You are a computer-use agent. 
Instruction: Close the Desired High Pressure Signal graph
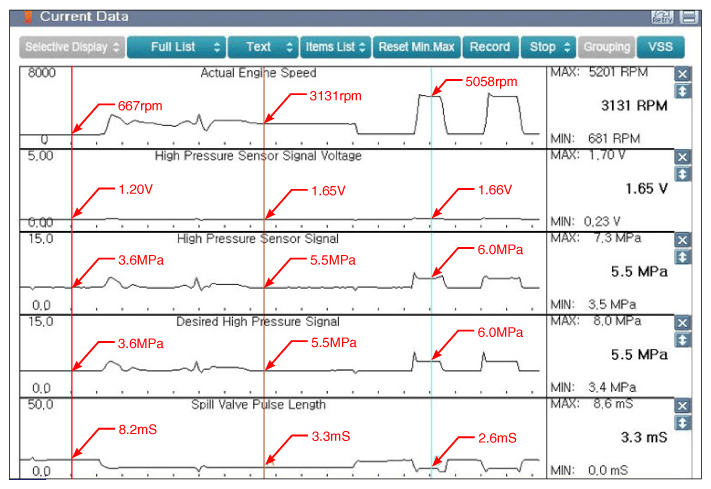point(682,323)
